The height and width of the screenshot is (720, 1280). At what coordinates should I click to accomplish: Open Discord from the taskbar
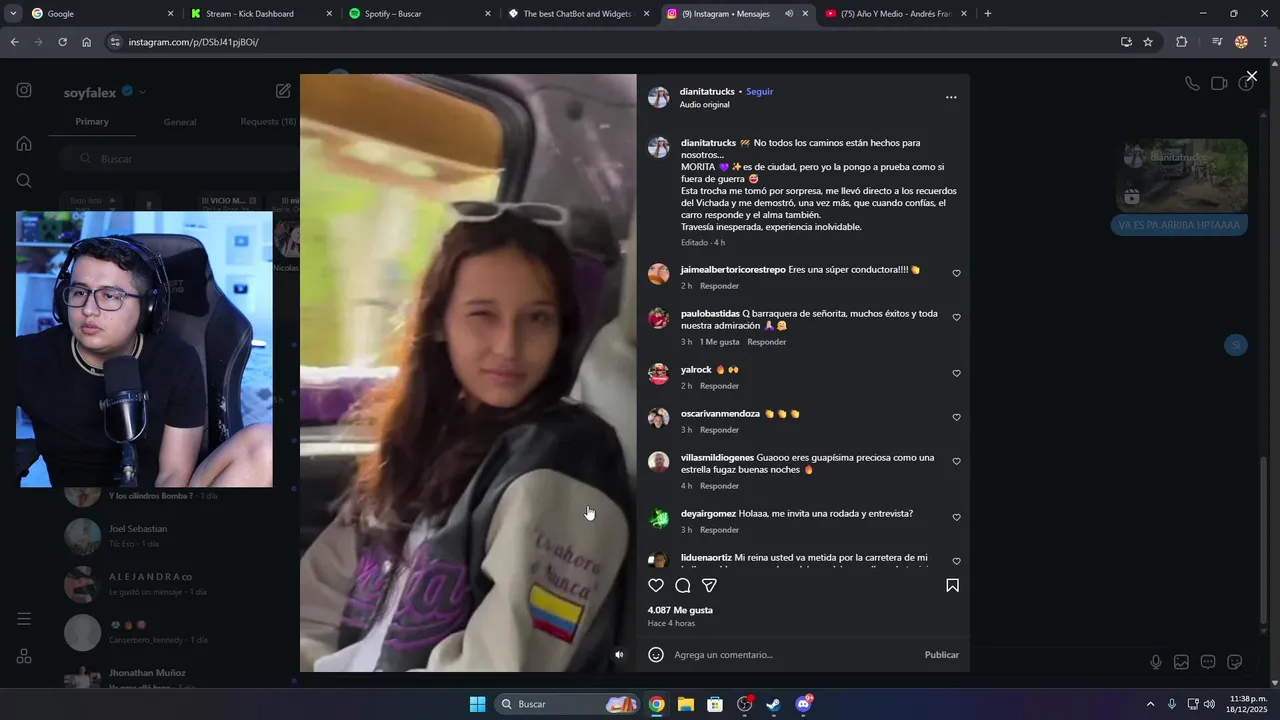coord(803,704)
